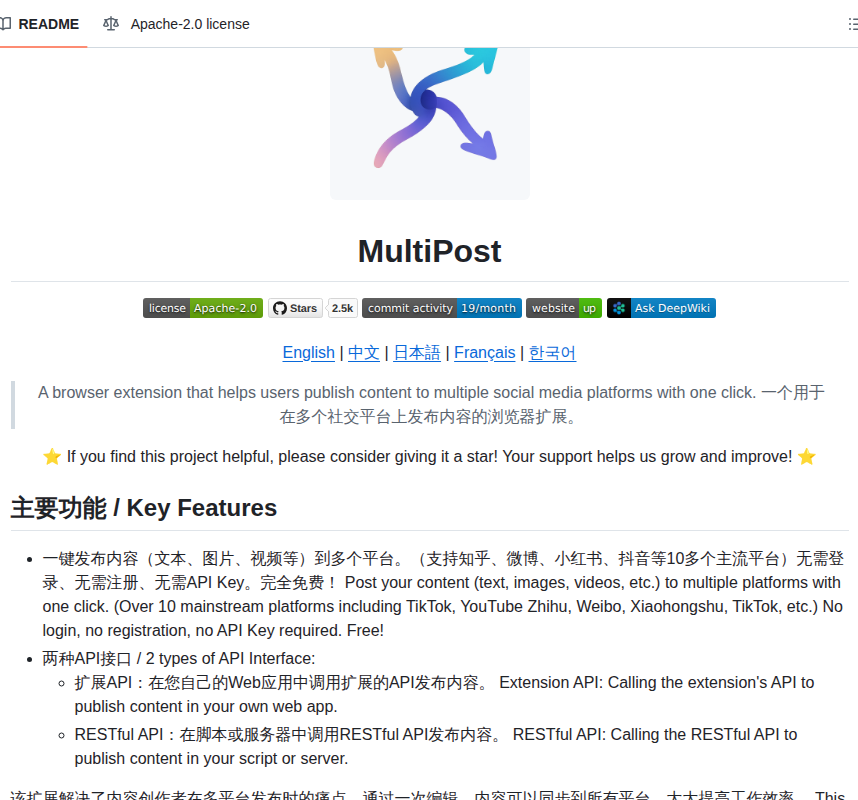This screenshot has width=858, height=800.
Task: Open the Ask DeepWiki badge
Action: [661, 308]
